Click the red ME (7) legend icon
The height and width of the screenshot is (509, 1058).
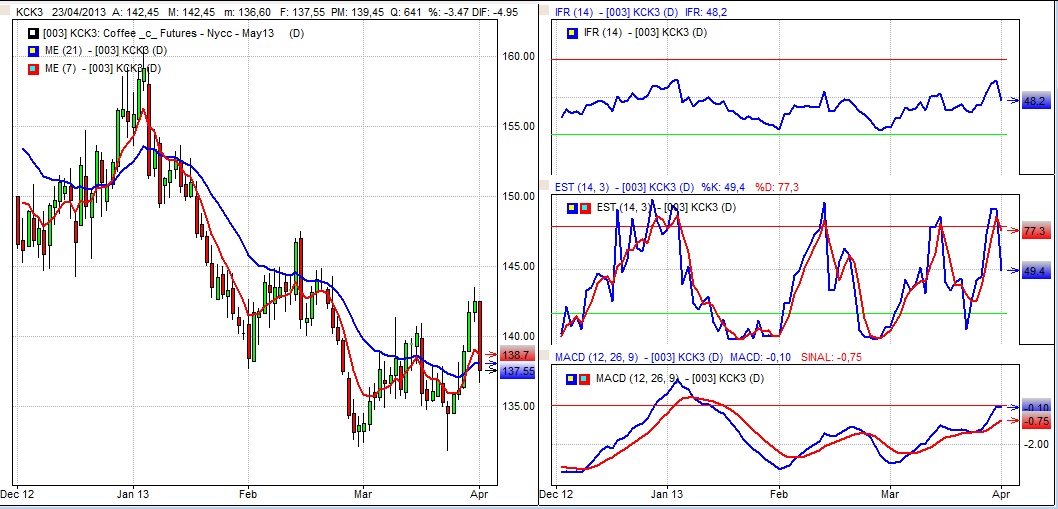click(x=34, y=68)
